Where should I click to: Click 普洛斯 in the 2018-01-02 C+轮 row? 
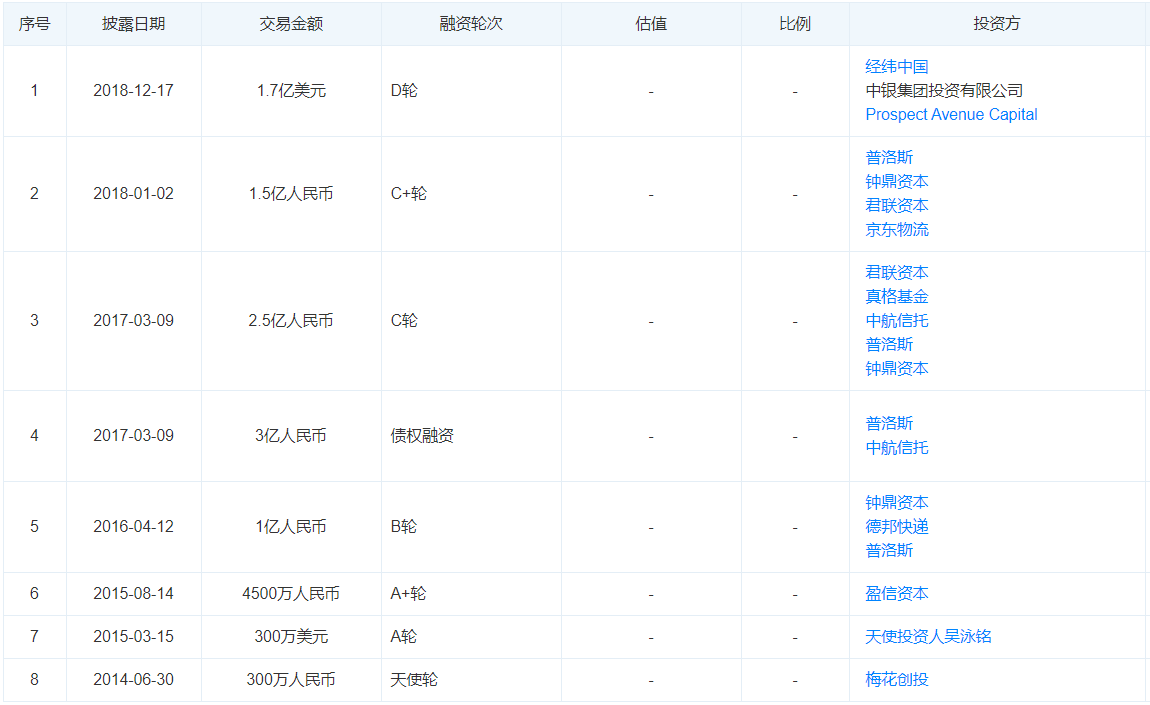tap(889, 158)
